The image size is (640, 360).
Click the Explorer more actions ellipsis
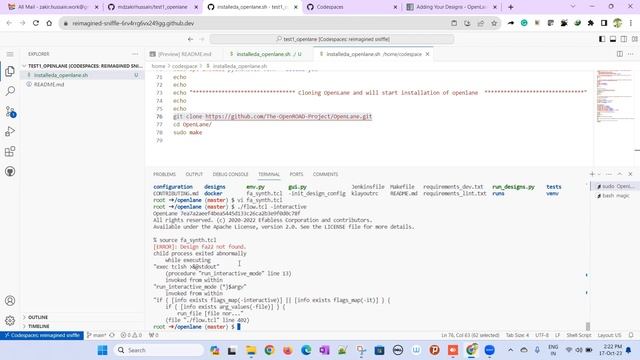pos(135,54)
